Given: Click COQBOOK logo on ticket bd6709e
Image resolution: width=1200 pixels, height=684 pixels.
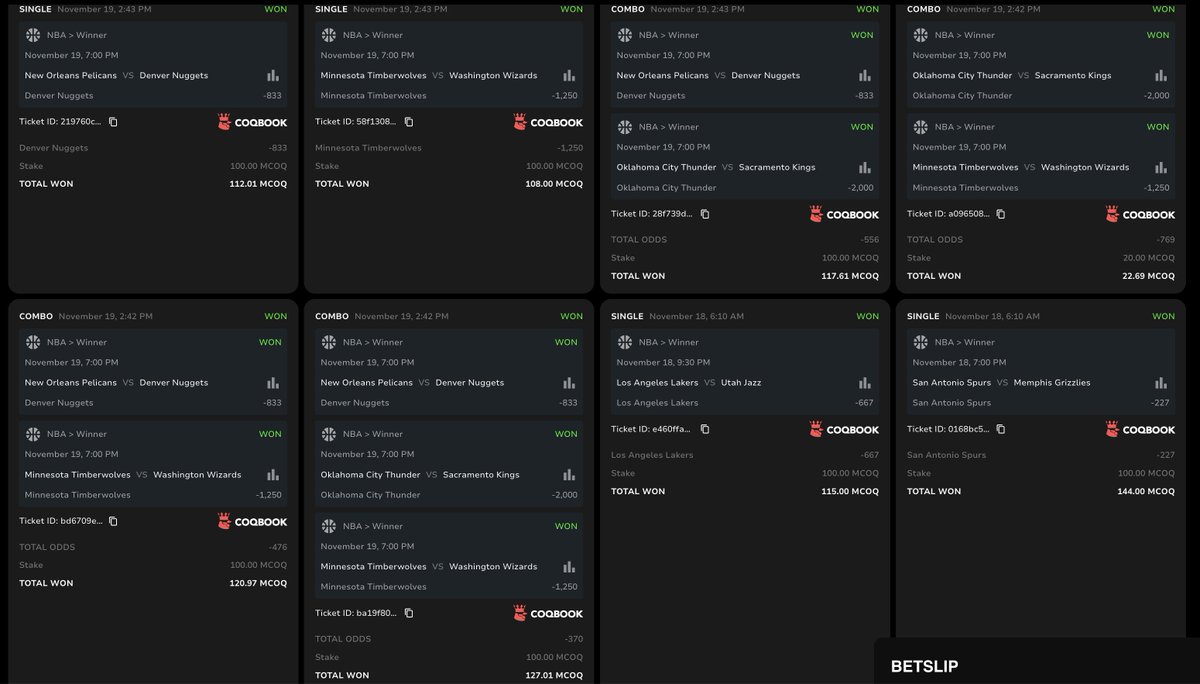Looking at the screenshot, I should (252, 521).
